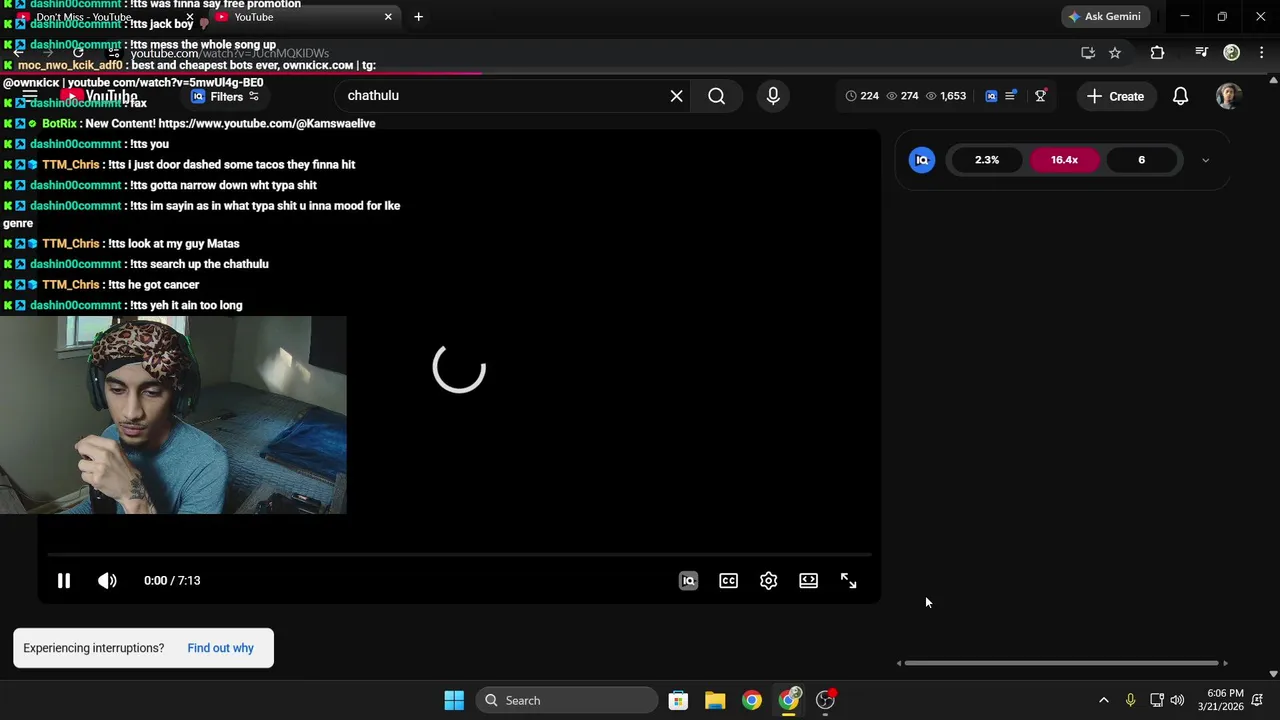Open the system volume tray icon
This screenshot has height=720, width=1280.
coord(1177,700)
